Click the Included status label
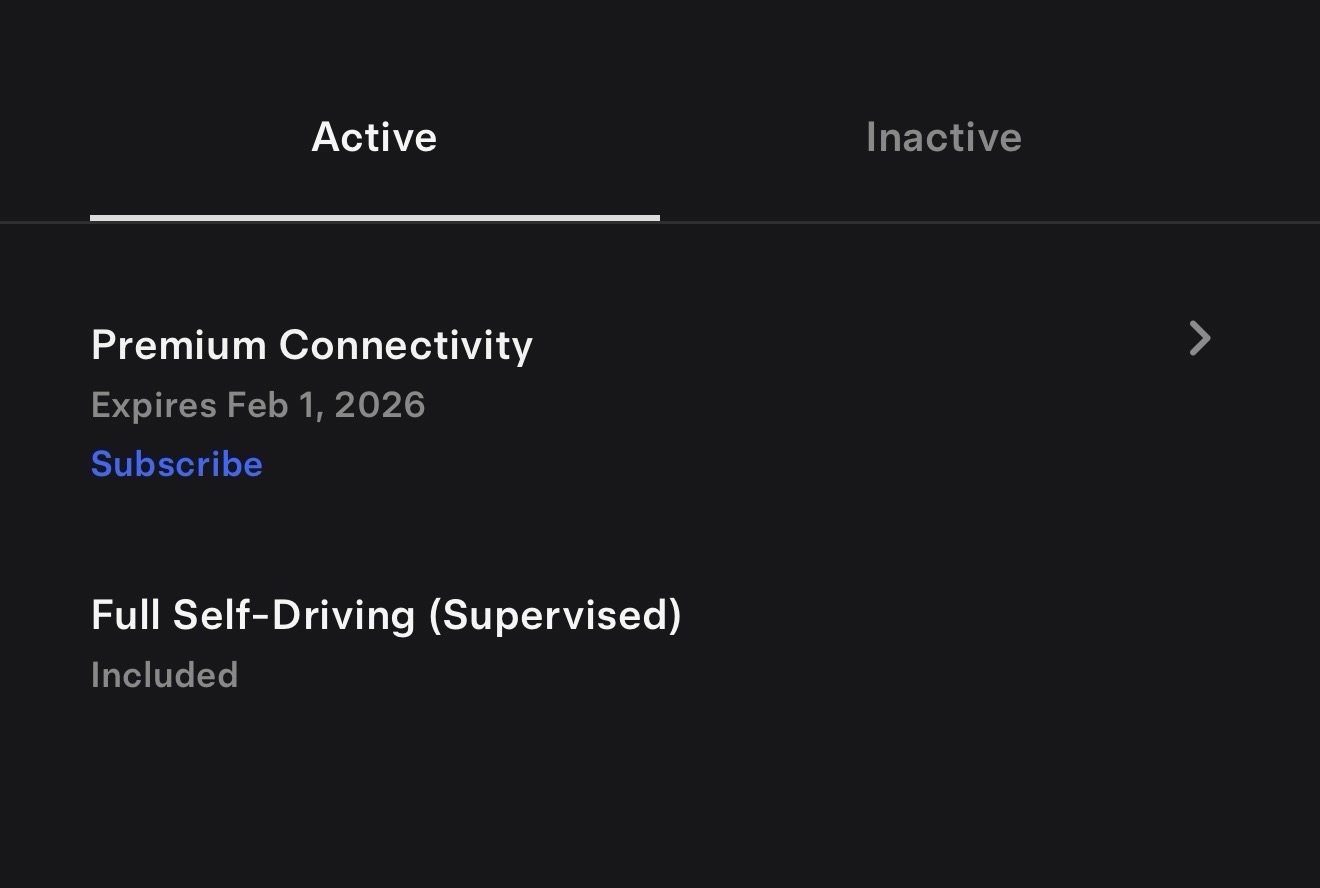 tap(164, 675)
